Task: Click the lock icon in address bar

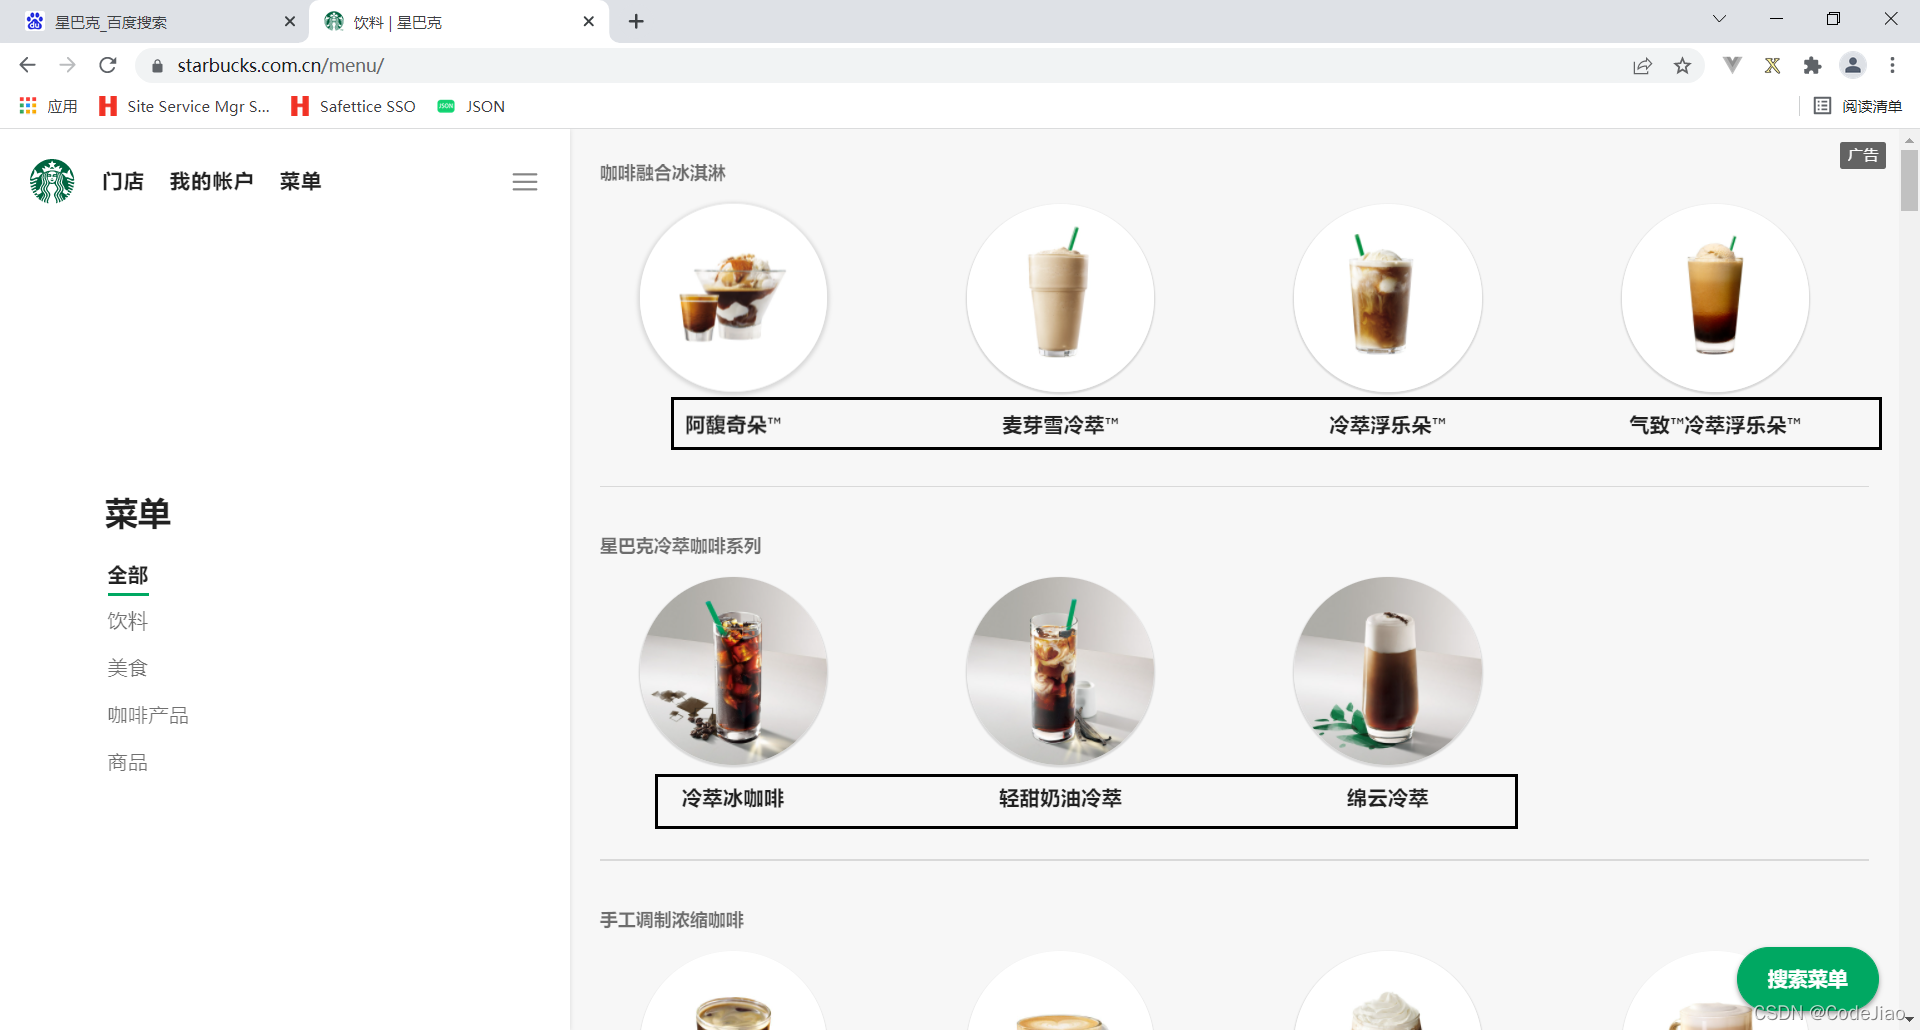Action: point(157,66)
